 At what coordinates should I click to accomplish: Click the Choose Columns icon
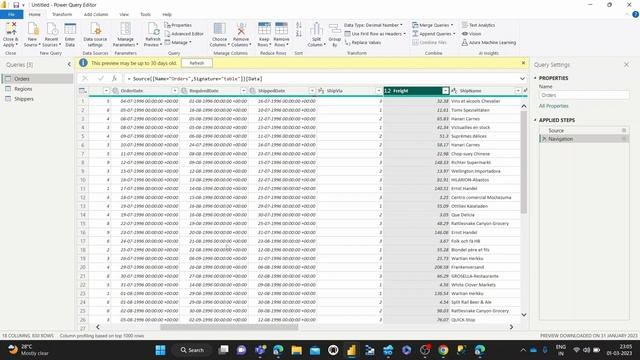pos(220,29)
